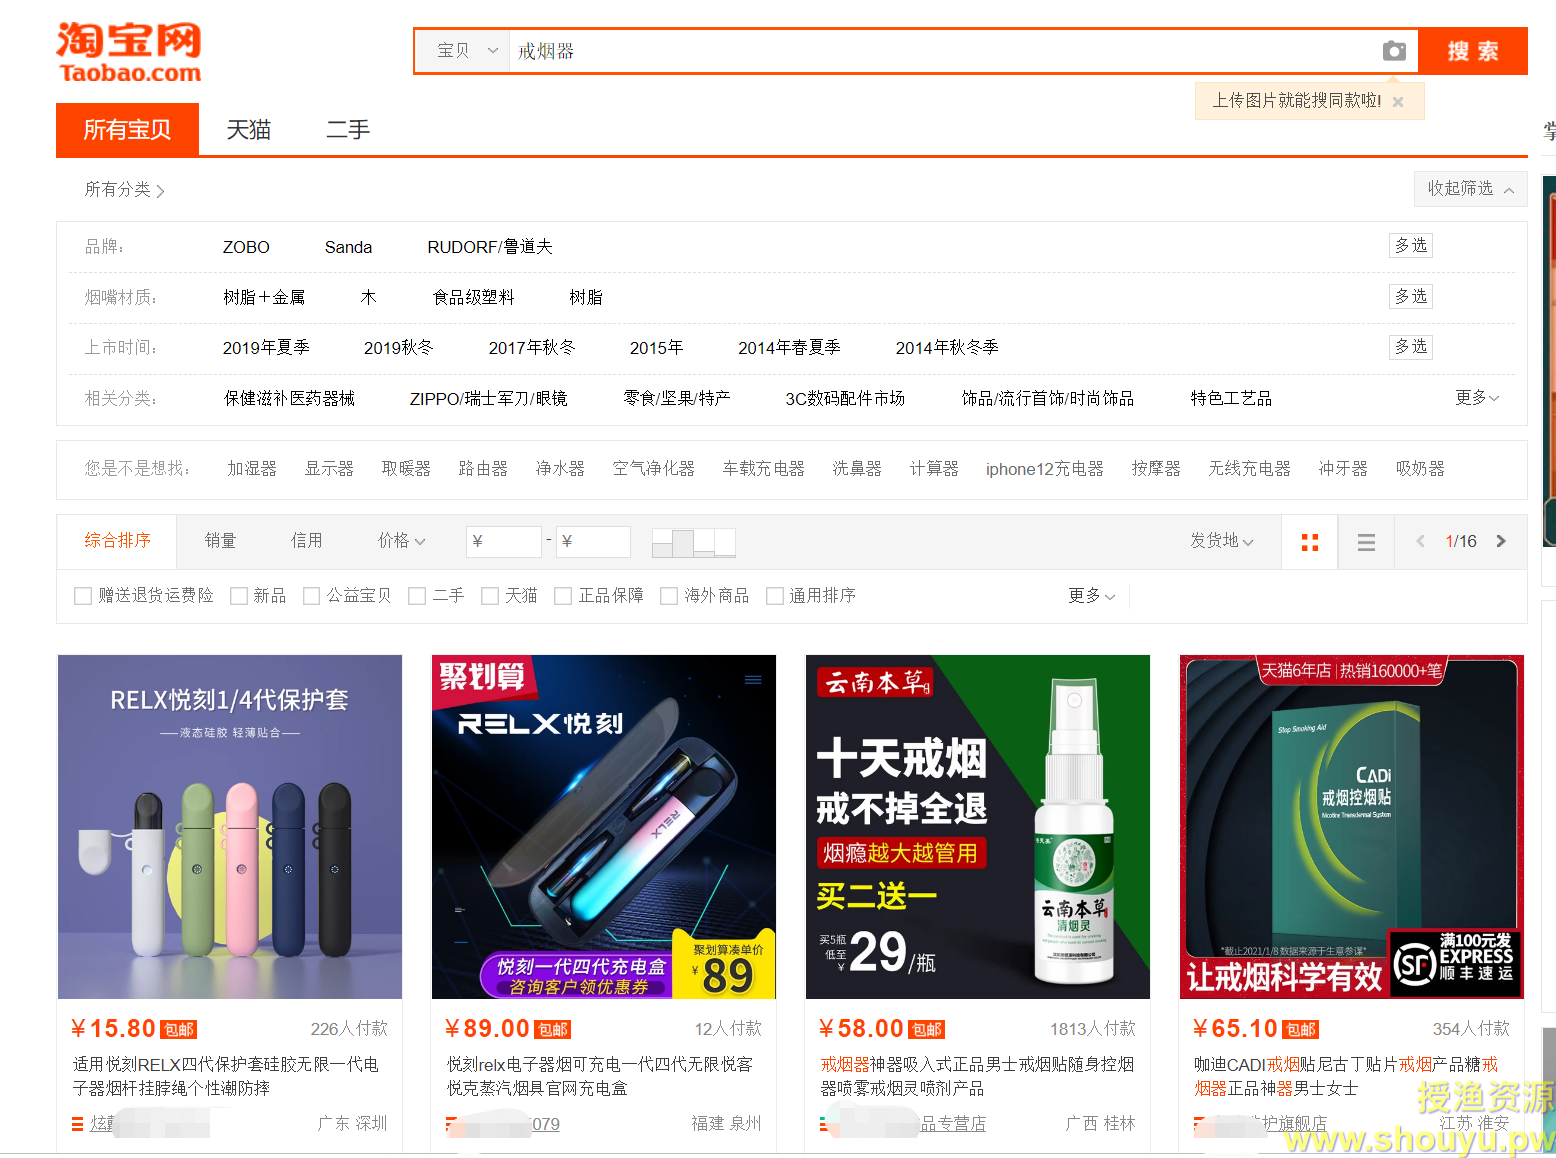Open 3C数码配件市场 category
This screenshot has width=1556, height=1158.
coord(845,398)
